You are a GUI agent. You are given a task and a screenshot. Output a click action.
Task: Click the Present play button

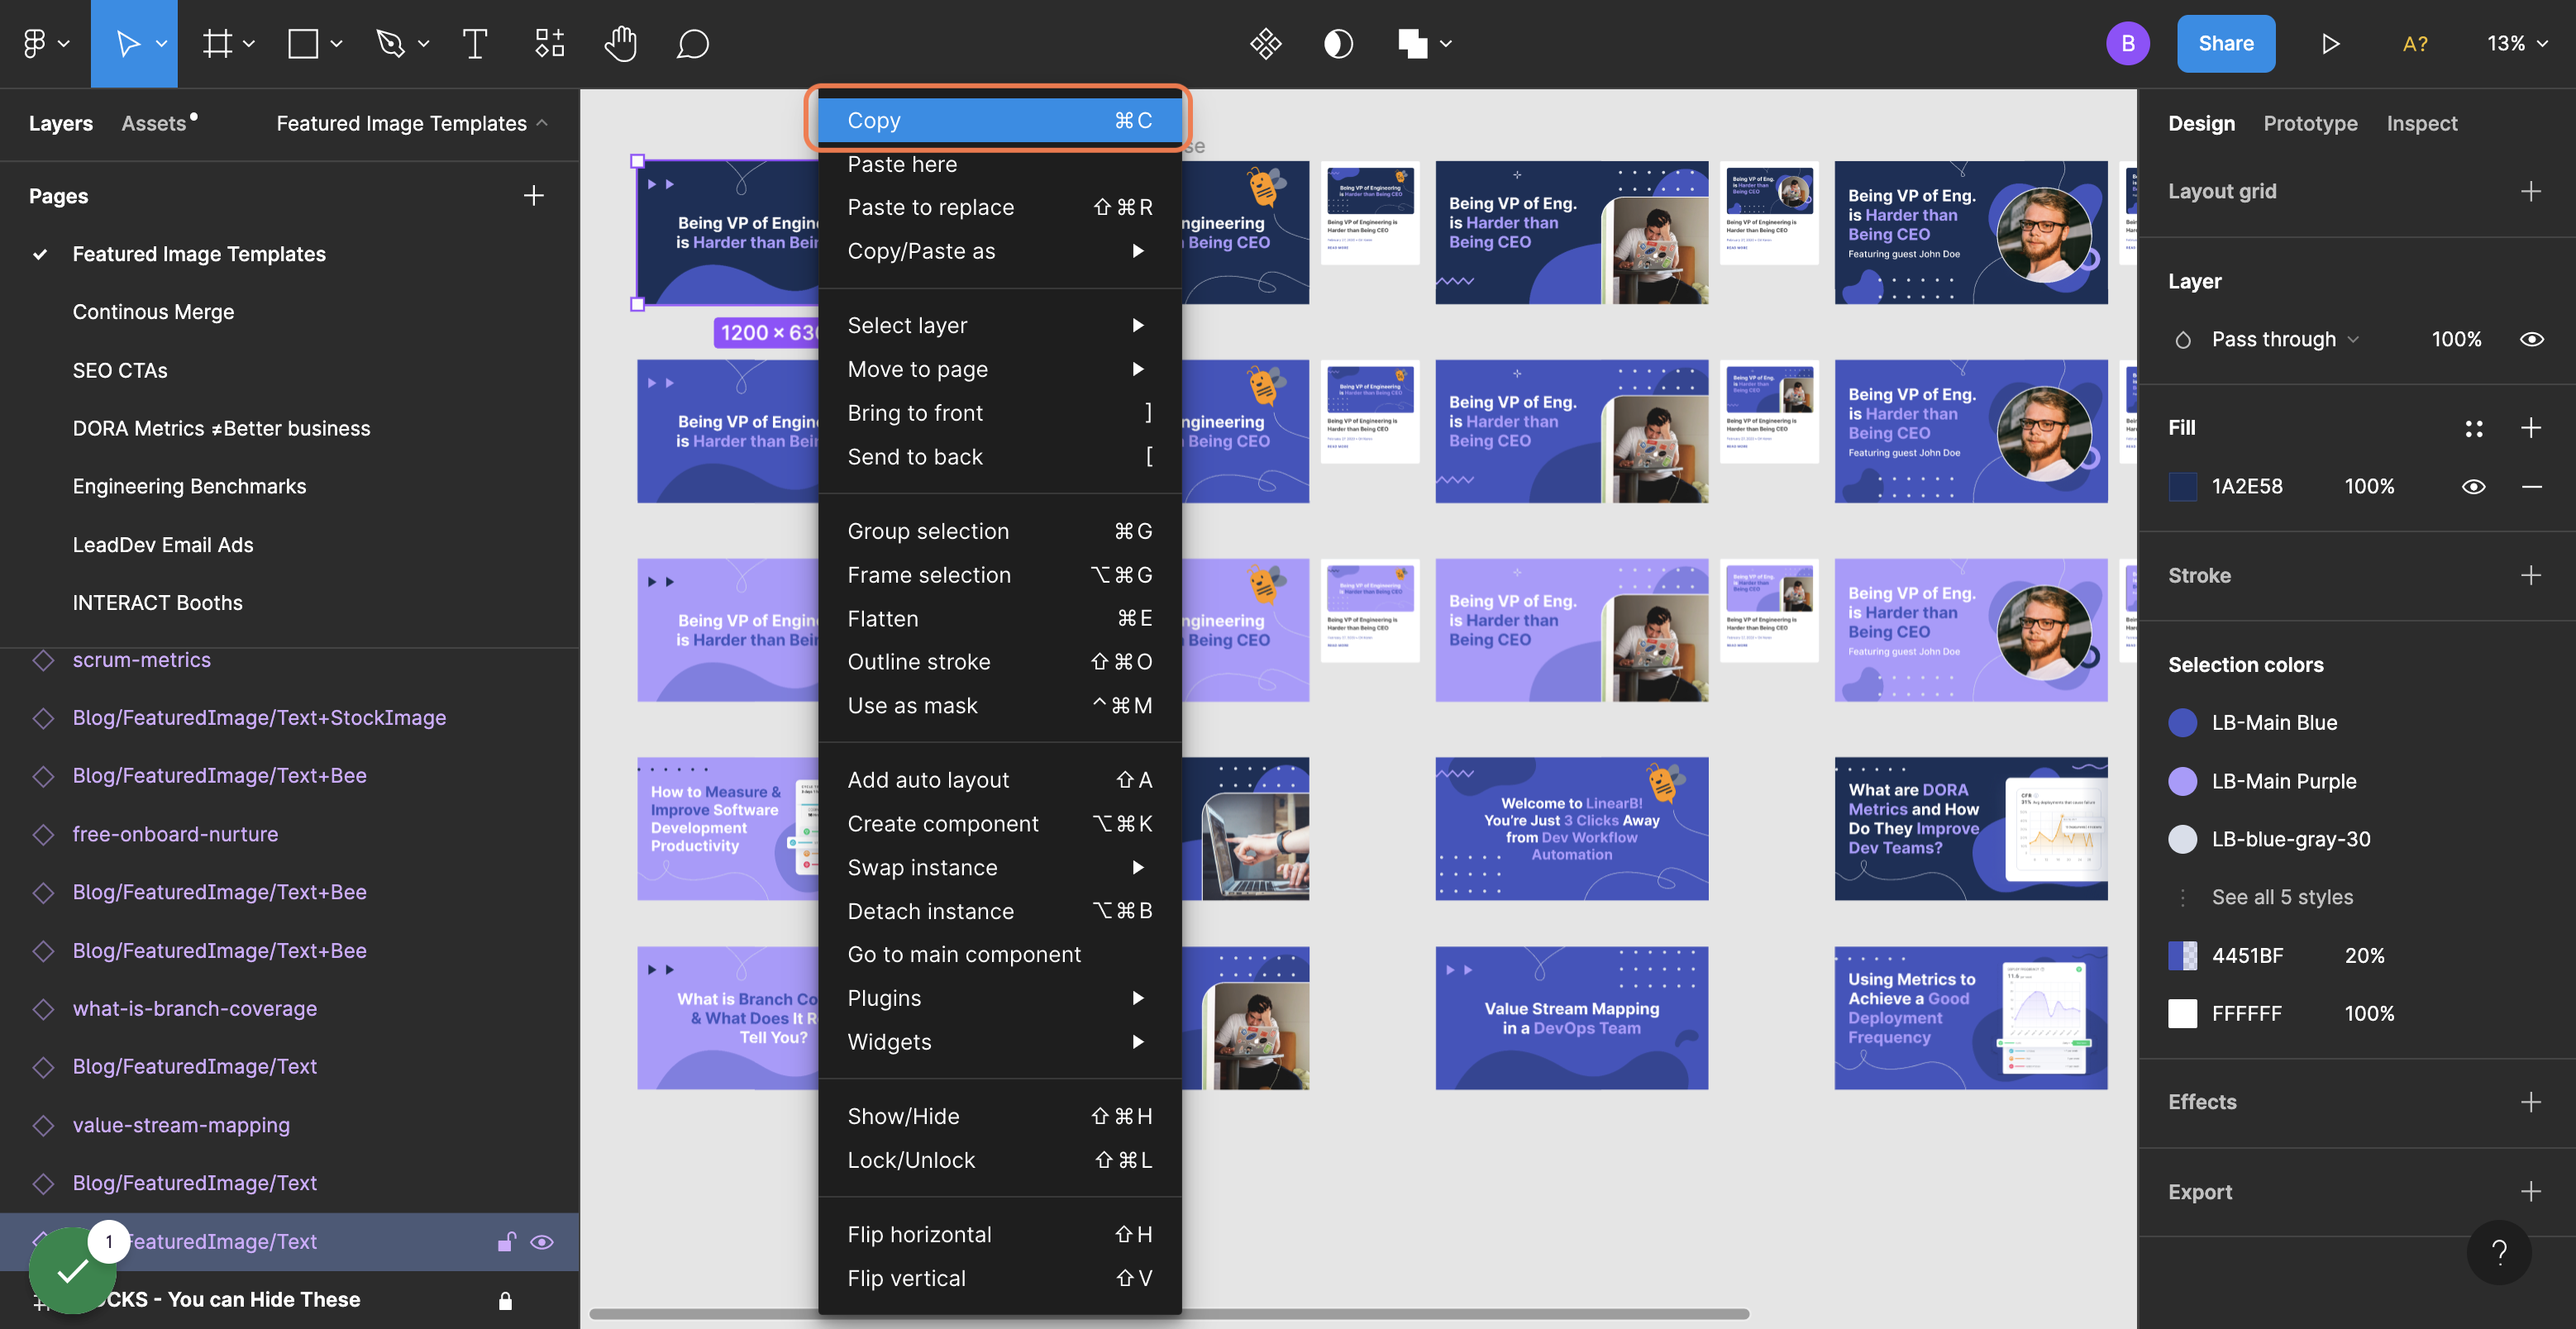pos(2330,43)
